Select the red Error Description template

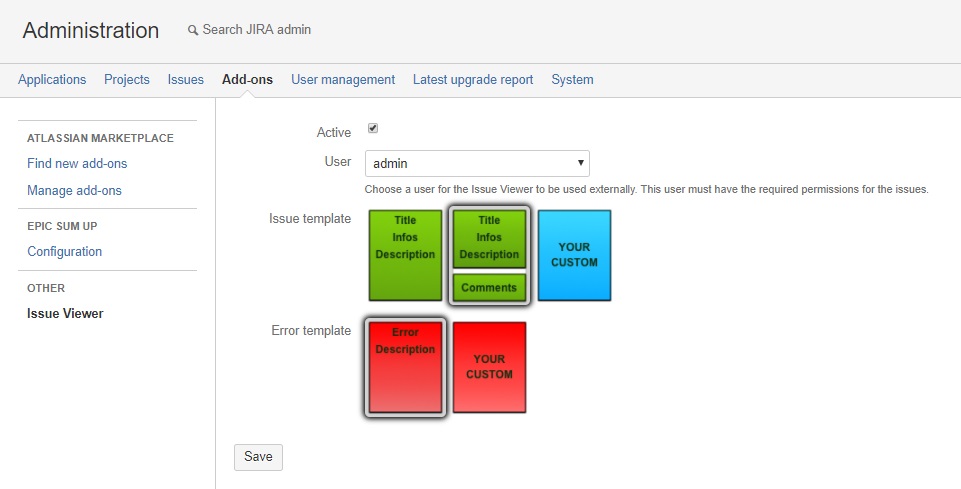(x=405, y=367)
